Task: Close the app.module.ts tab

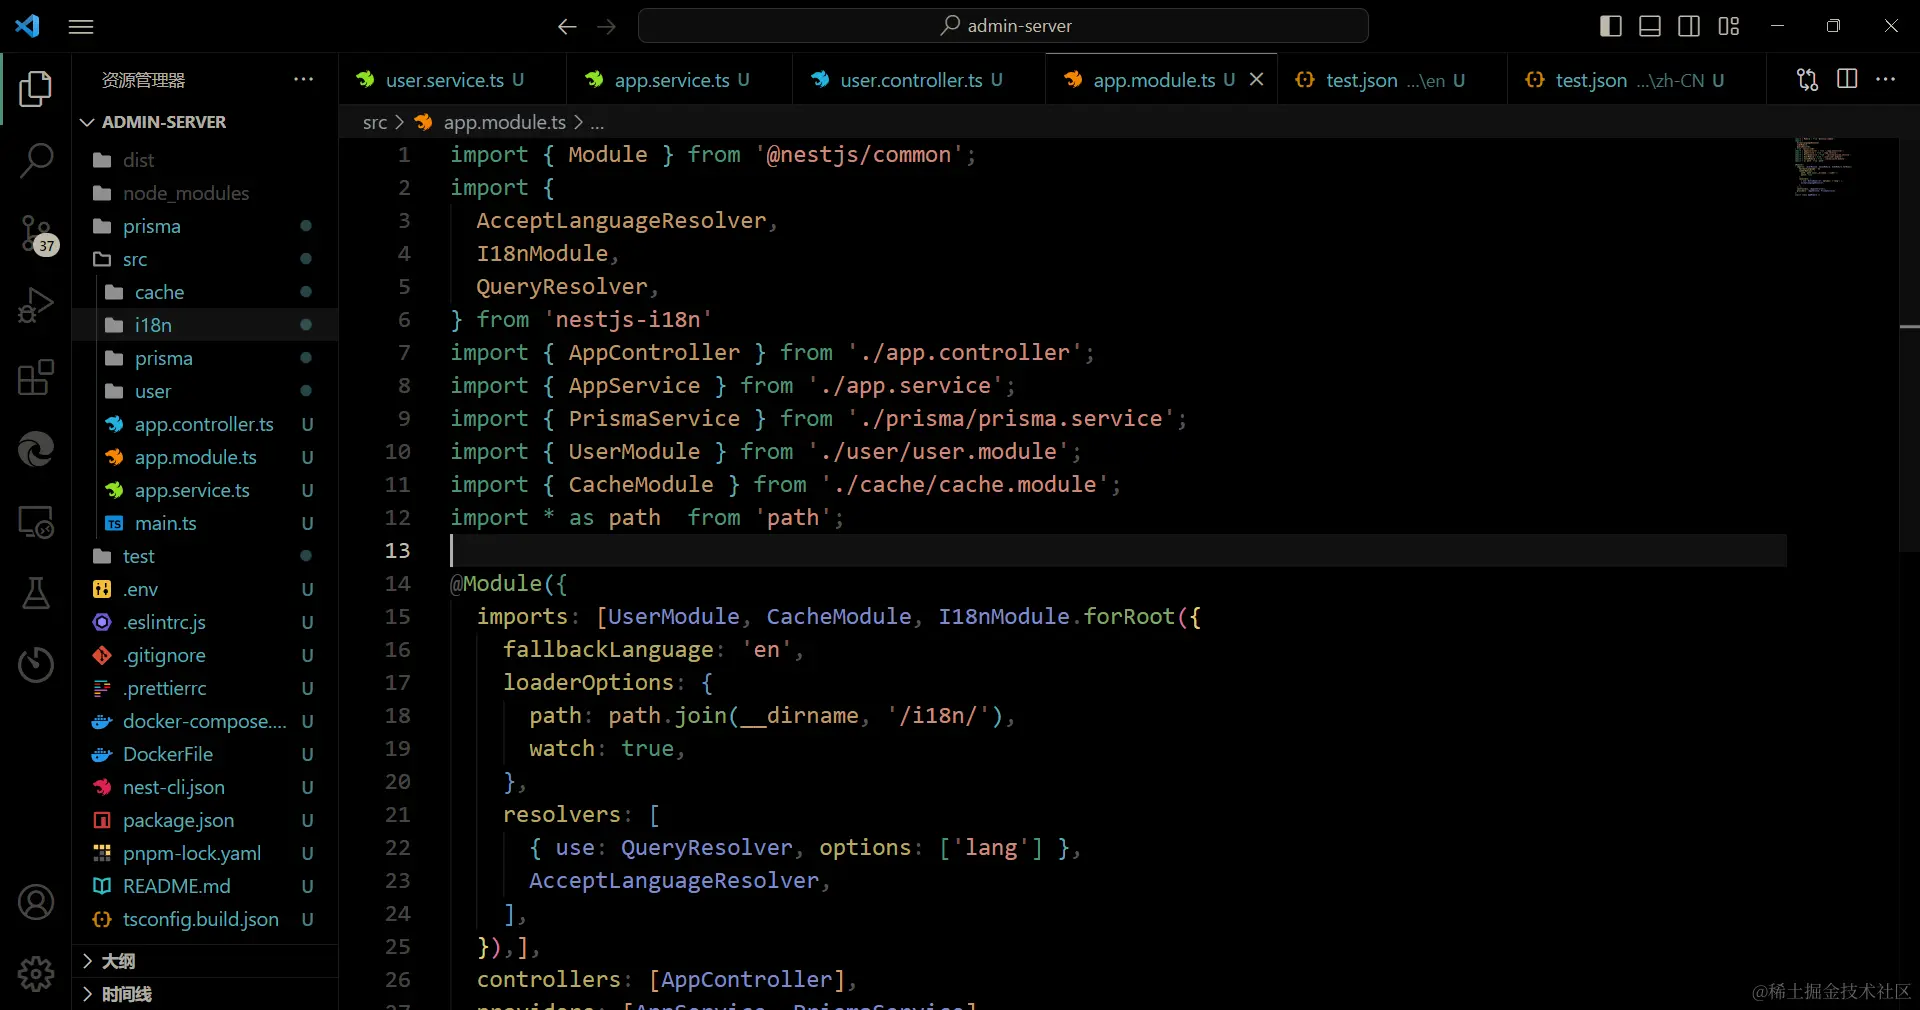Action: pos(1257,80)
